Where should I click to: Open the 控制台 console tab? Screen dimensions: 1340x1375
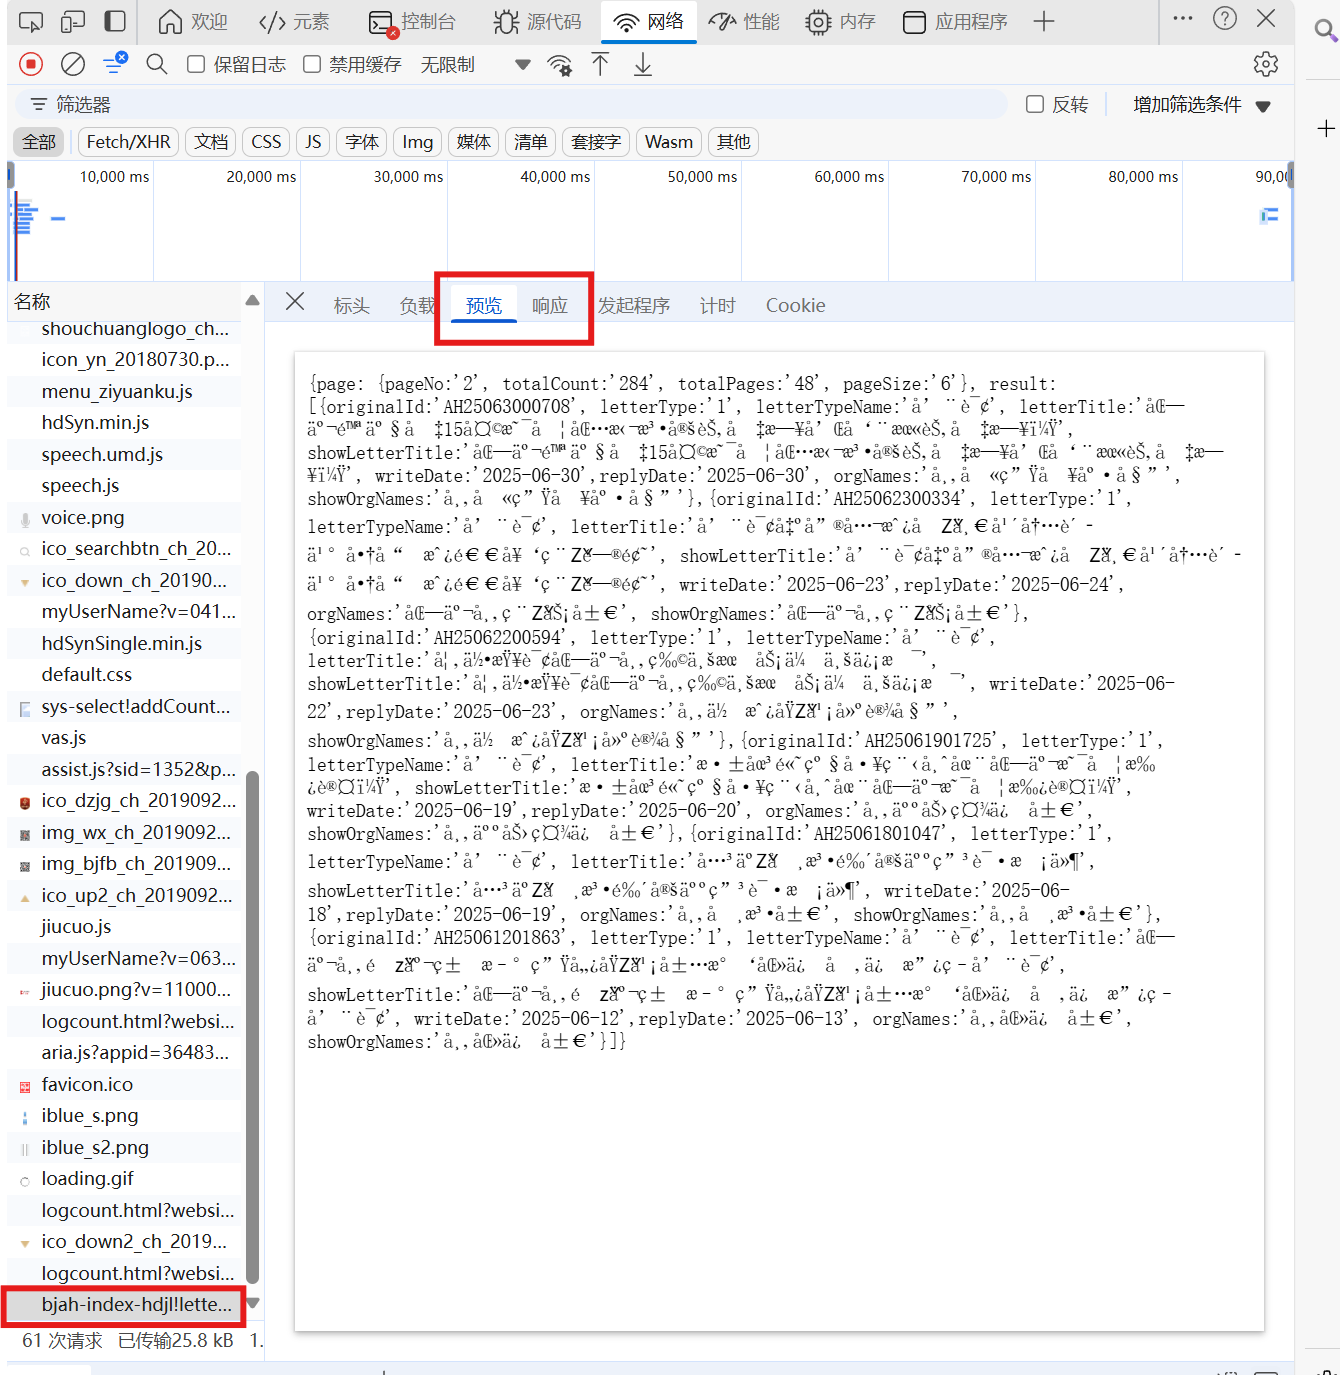pyautogui.click(x=411, y=21)
